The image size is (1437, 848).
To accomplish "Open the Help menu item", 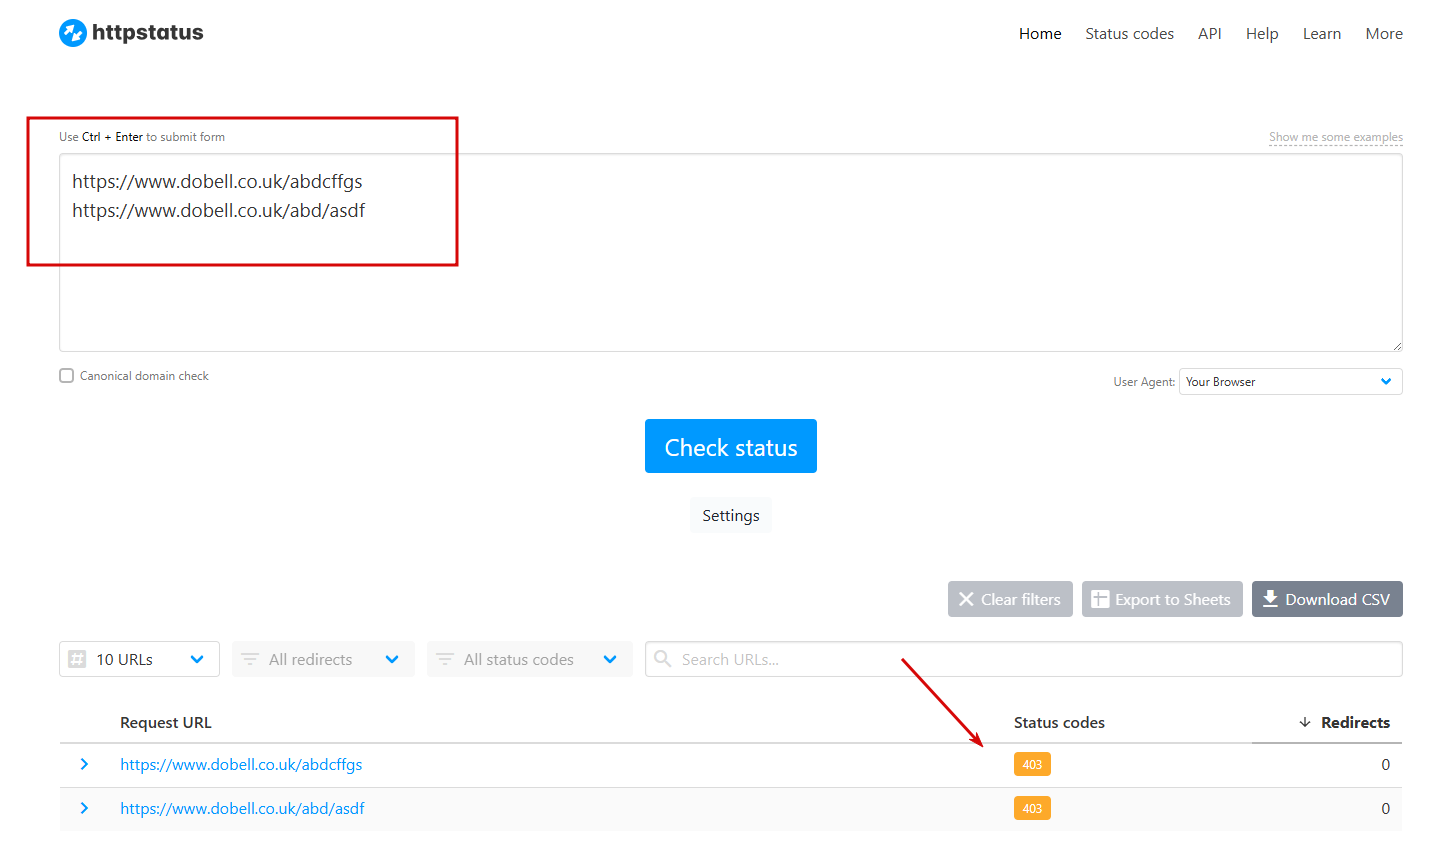I will [1262, 34].
